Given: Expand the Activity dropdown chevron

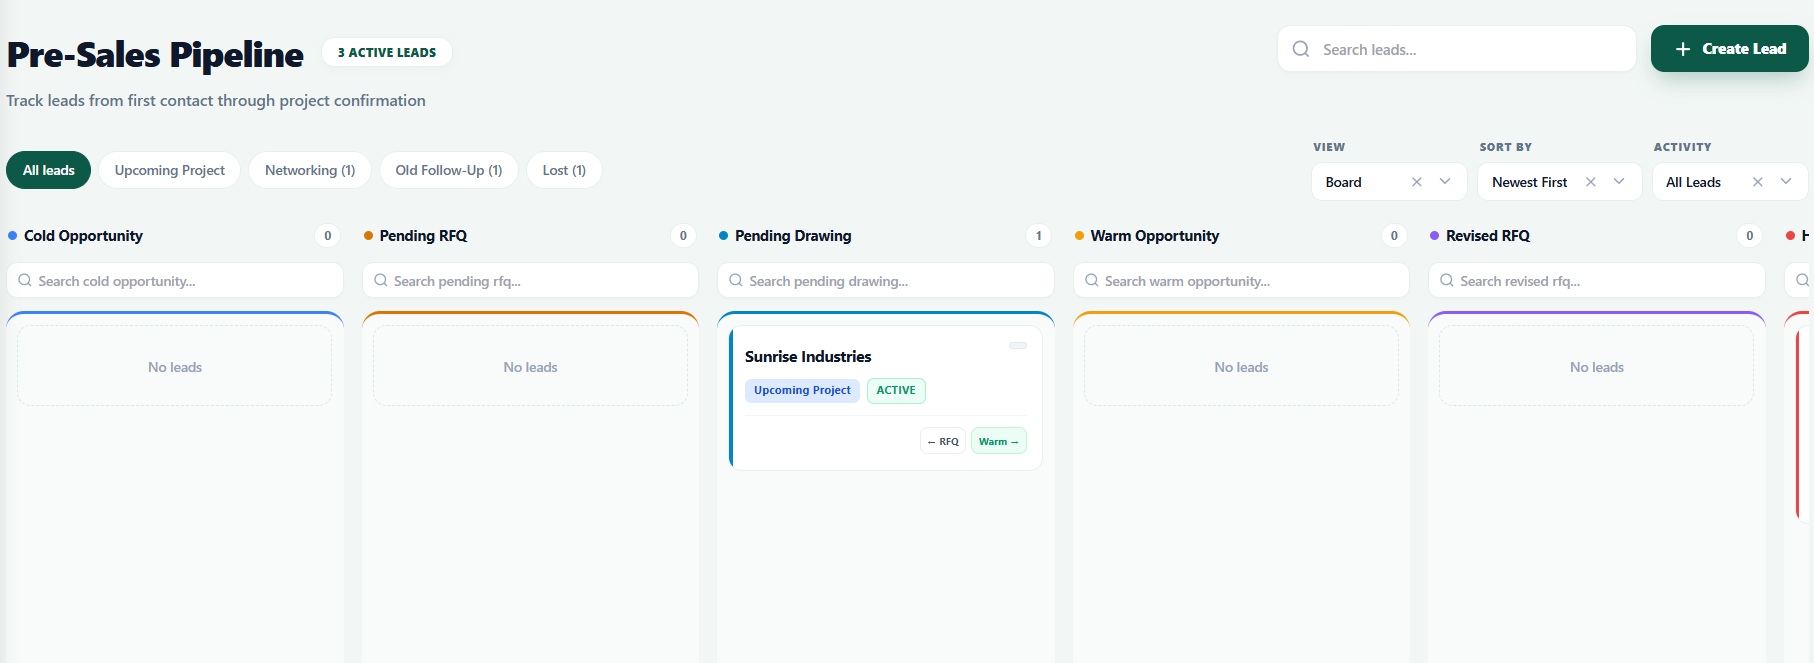Looking at the screenshot, I should [x=1786, y=182].
